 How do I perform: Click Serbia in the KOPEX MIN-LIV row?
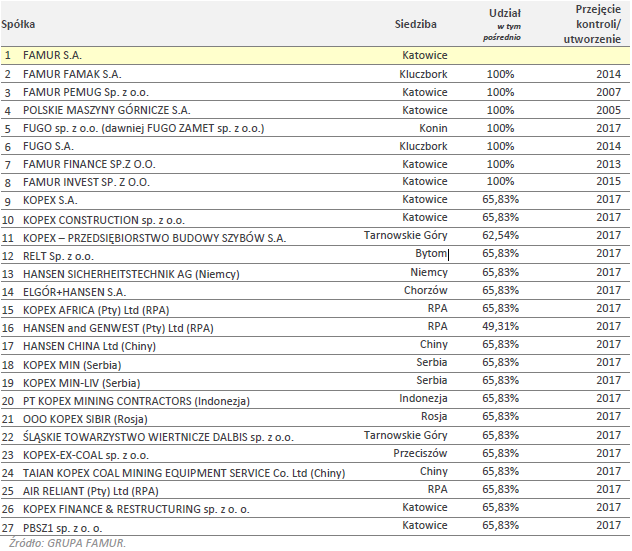point(432,381)
